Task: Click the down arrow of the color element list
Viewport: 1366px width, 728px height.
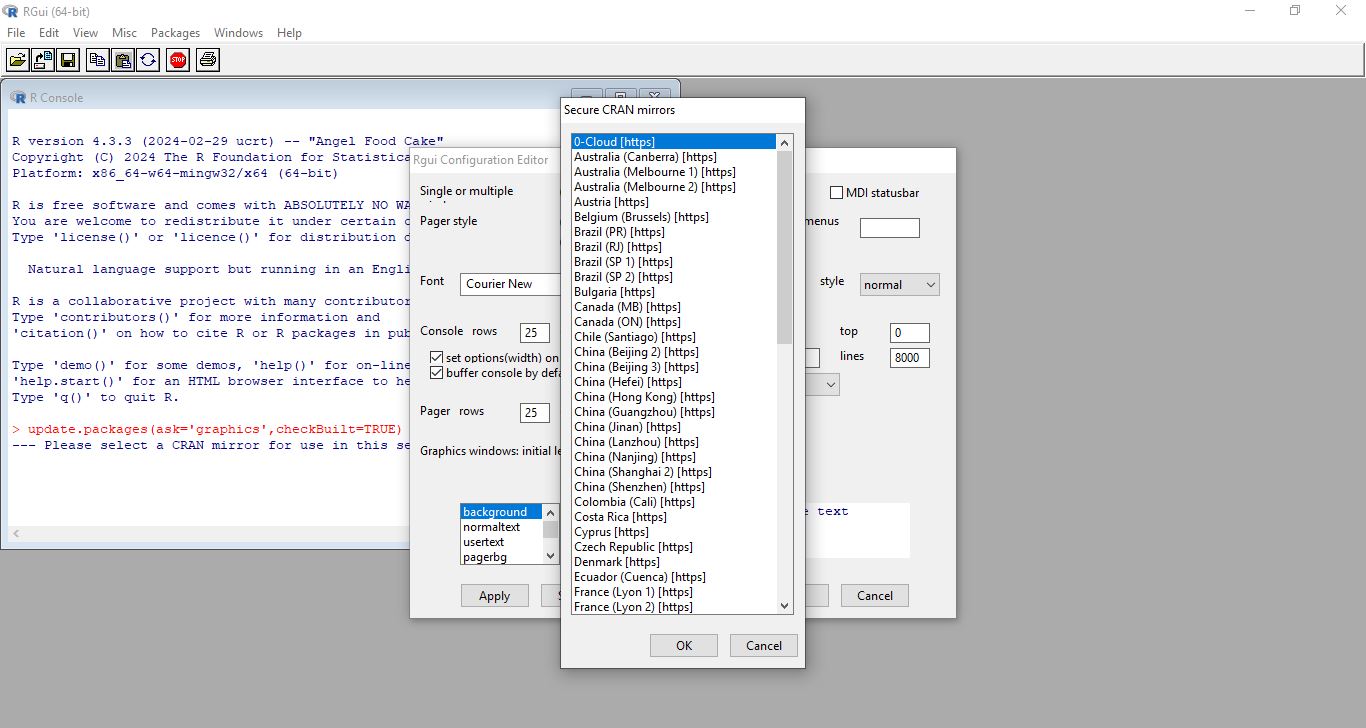Action: 550,555
